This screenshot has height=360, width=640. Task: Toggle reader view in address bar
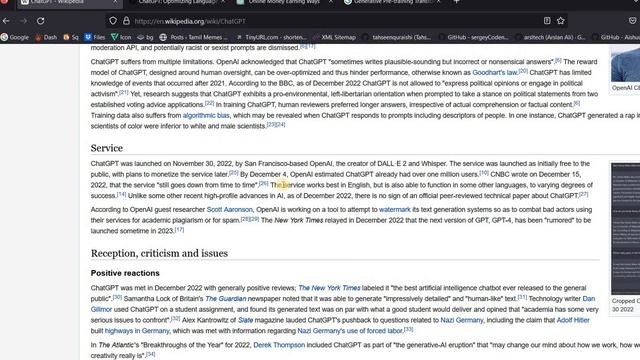[x=547, y=21]
